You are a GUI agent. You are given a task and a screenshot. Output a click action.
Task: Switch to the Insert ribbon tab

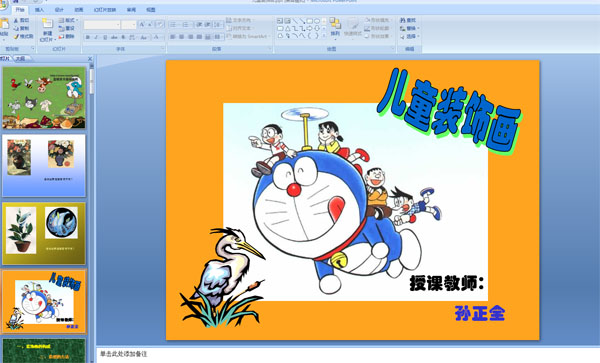coord(39,10)
